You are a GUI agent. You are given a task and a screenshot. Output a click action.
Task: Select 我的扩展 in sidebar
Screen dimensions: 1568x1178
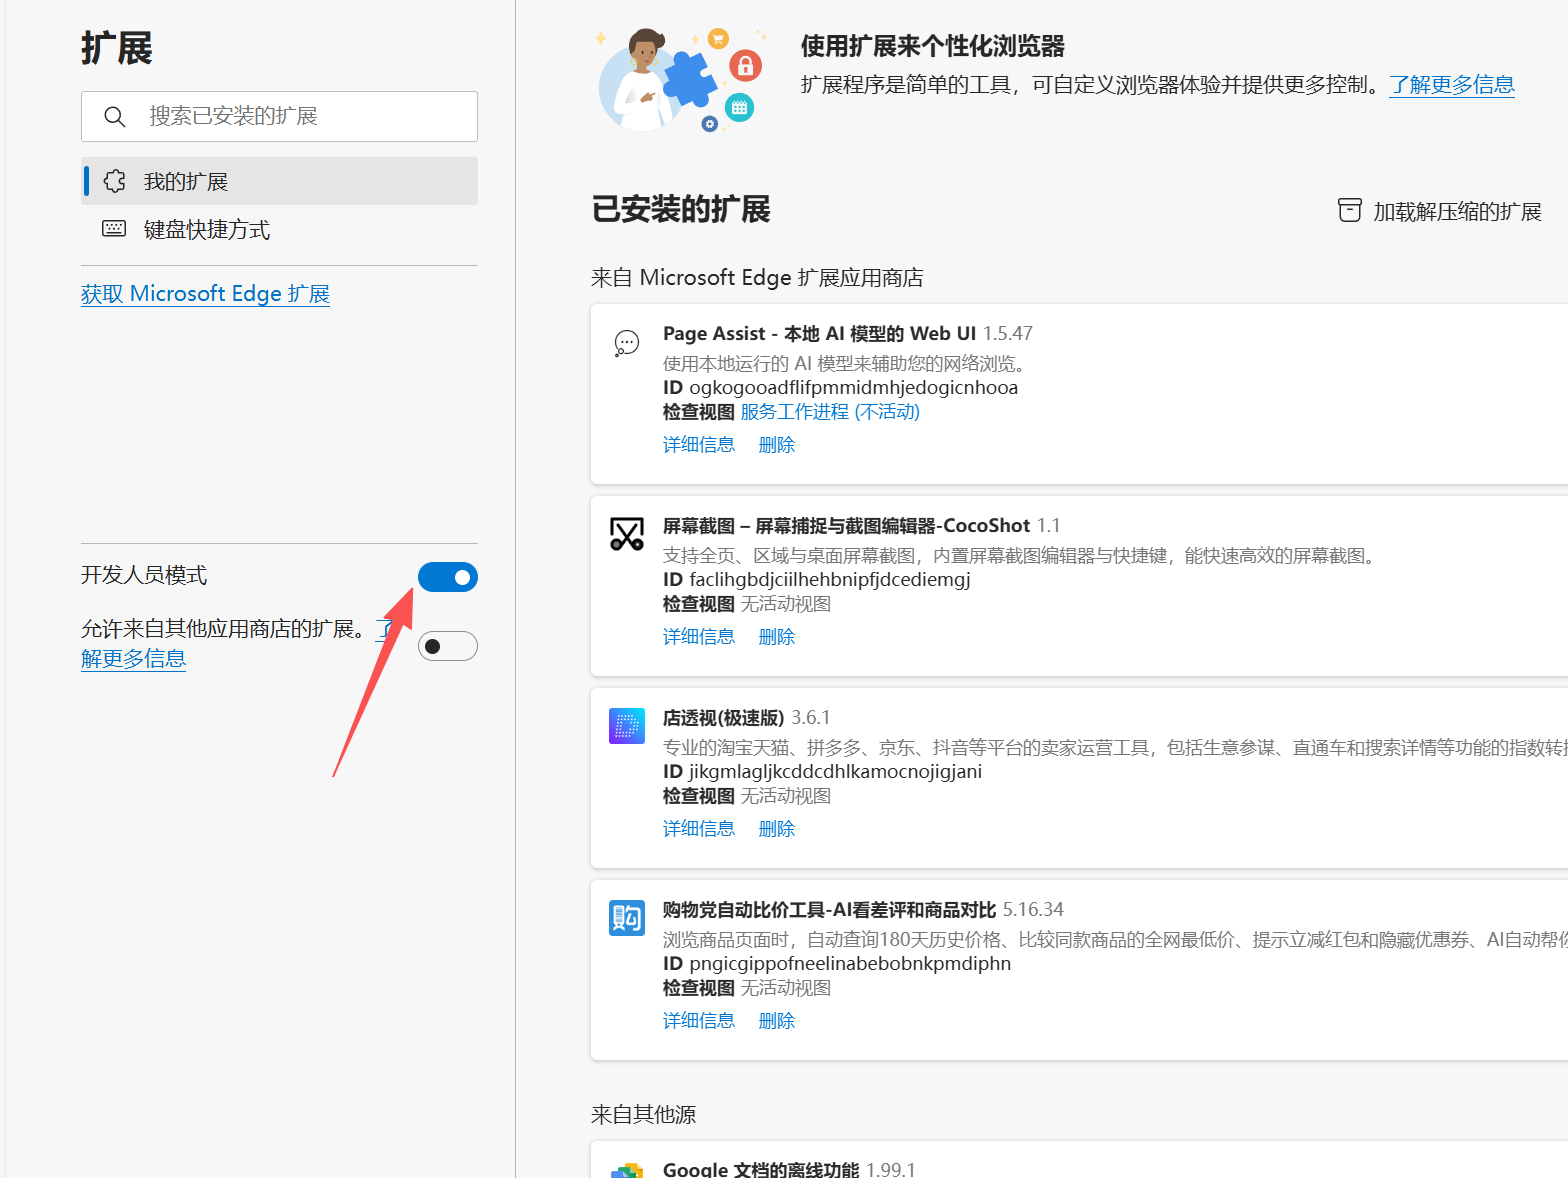click(185, 181)
